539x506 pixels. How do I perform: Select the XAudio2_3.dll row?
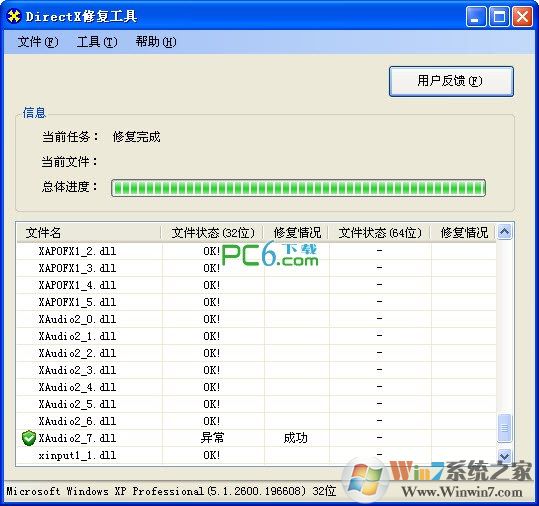256,370
